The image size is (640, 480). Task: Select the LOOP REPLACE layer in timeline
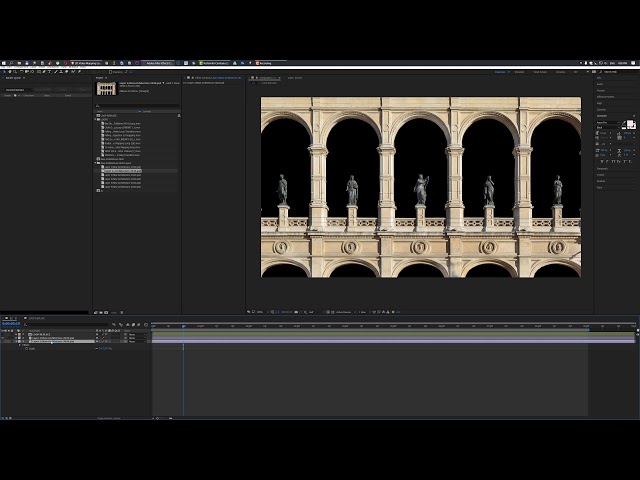tap(41, 334)
